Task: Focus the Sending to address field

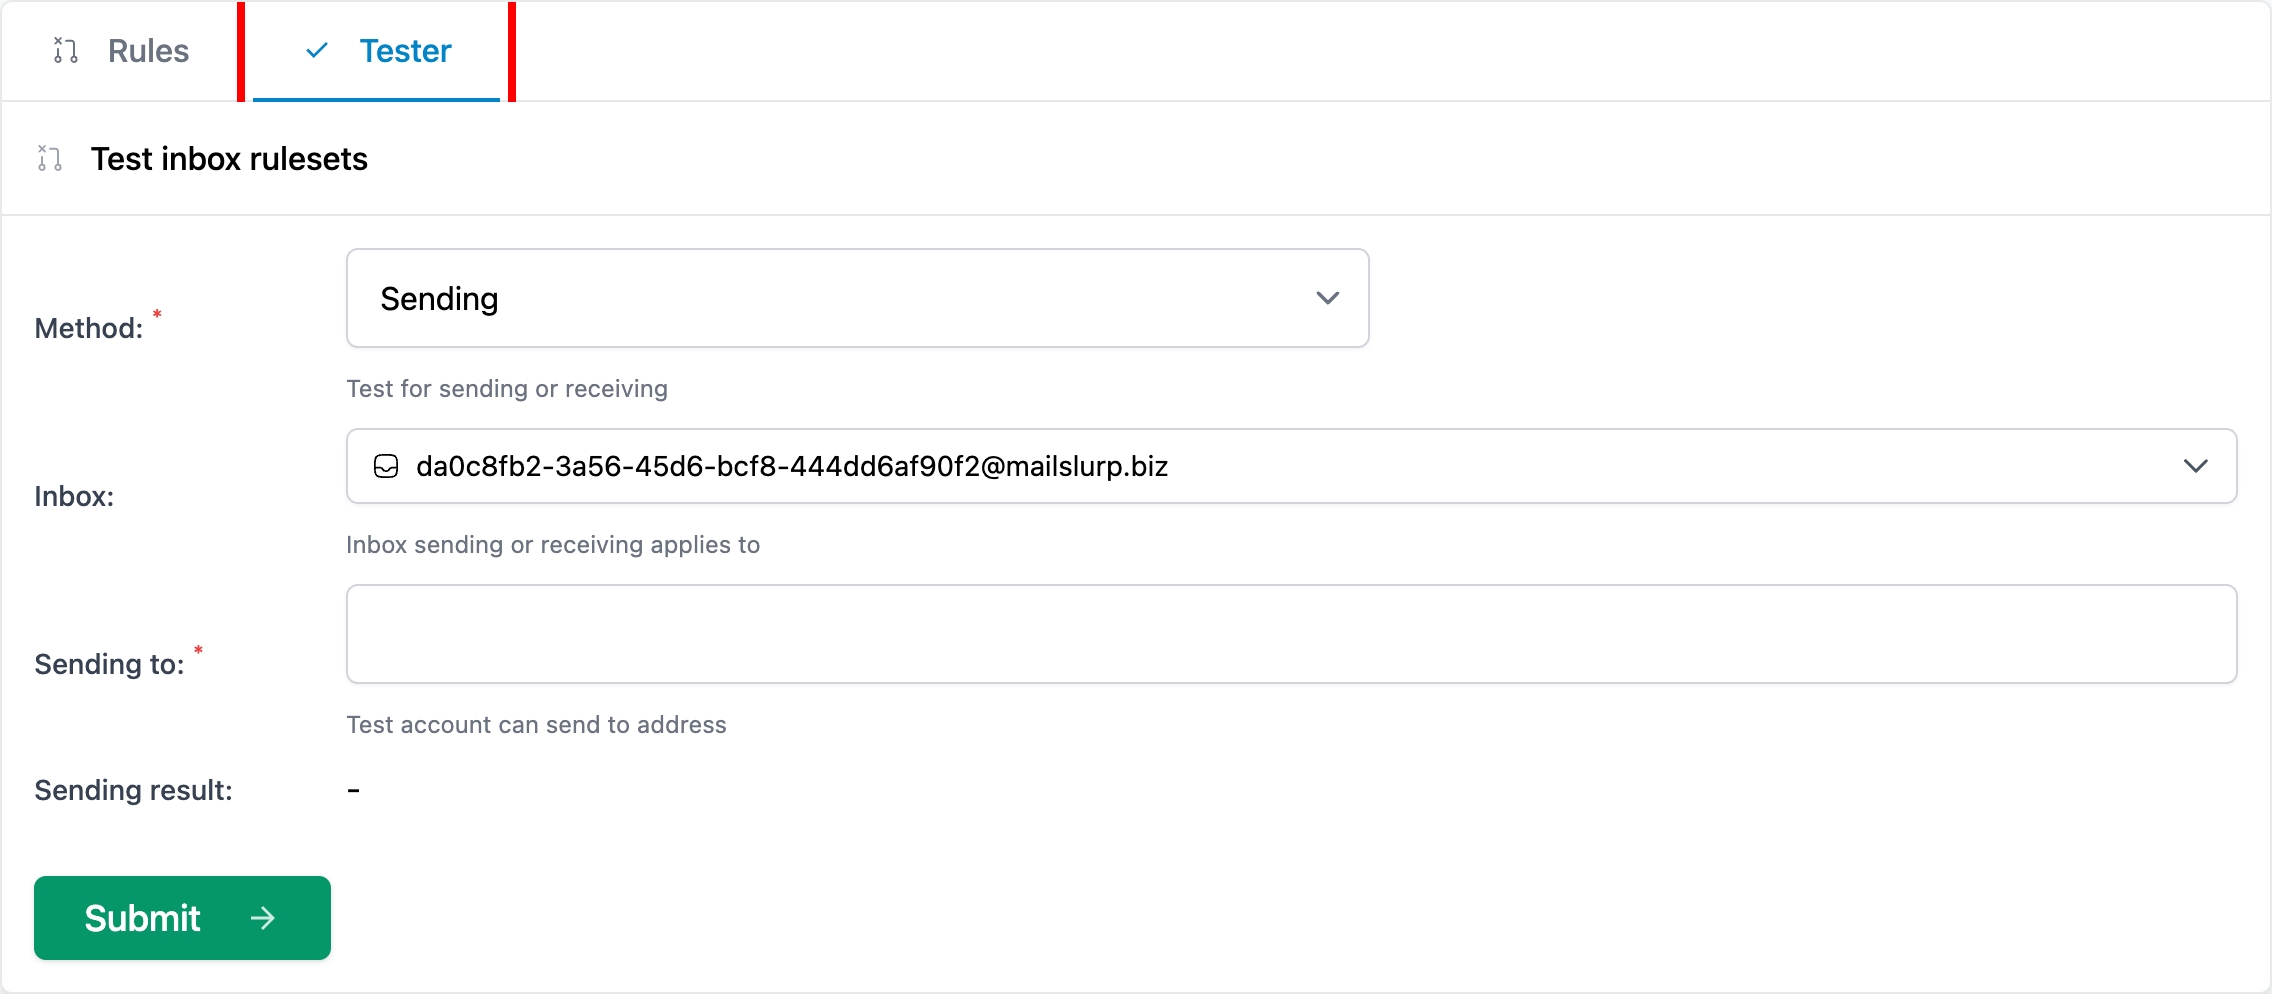Action: [x=1292, y=634]
